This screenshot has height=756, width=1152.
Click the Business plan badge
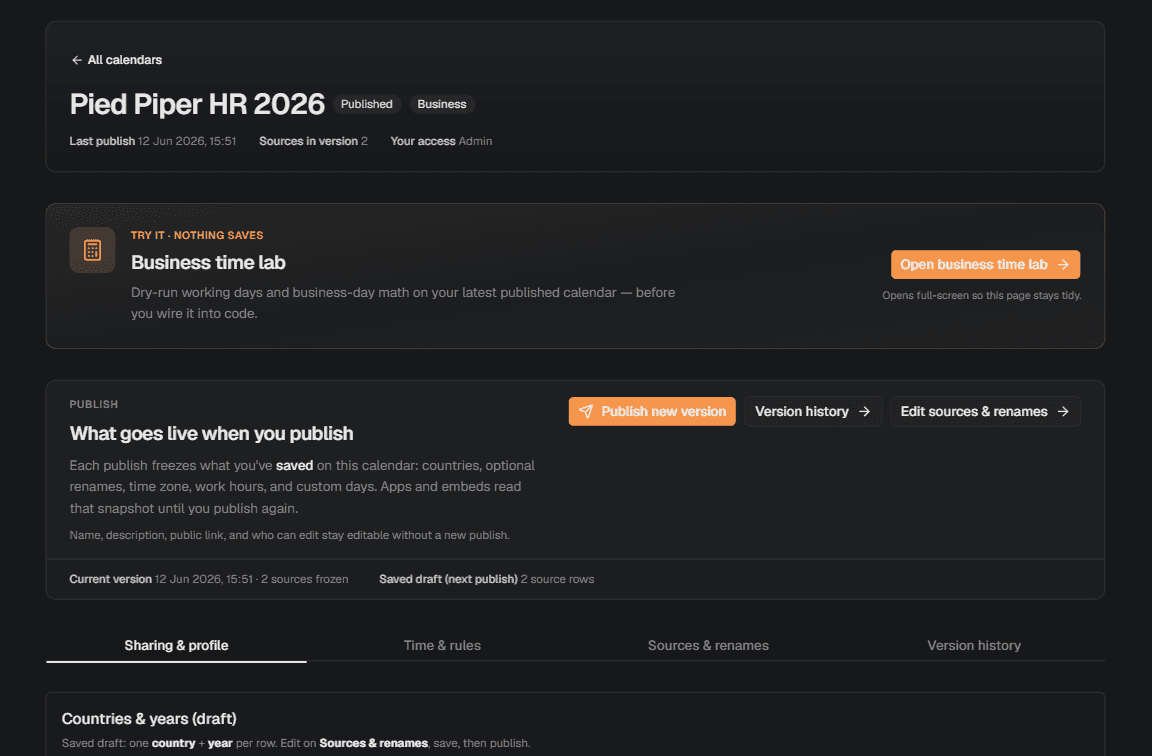[x=442, y=104]
